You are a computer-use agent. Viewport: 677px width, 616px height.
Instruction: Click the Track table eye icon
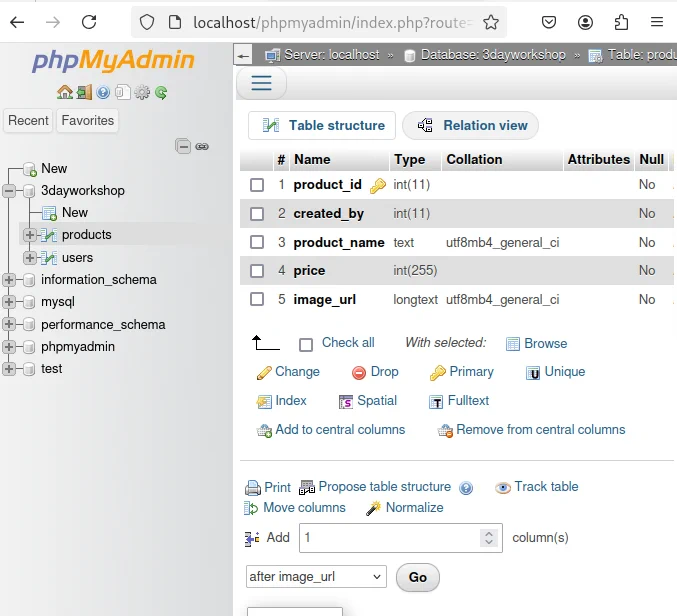[x=503, y=488]
